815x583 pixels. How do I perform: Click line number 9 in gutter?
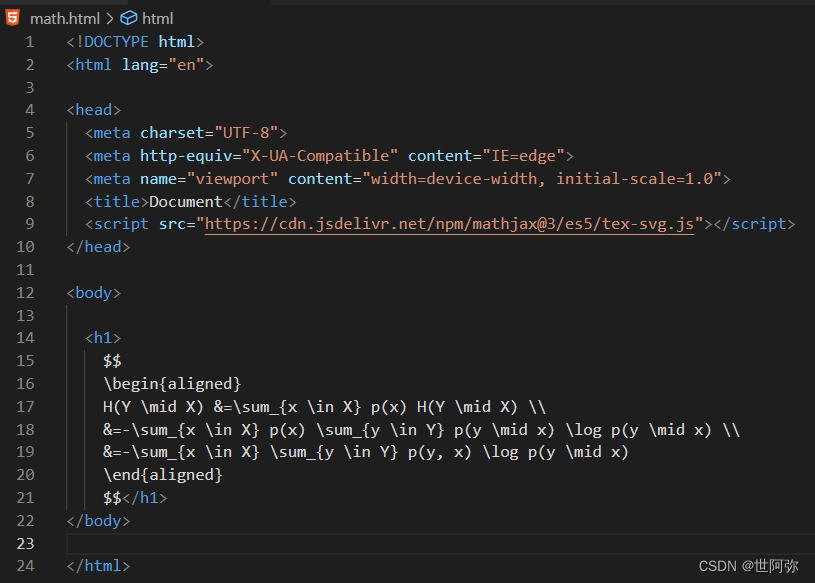30,224
